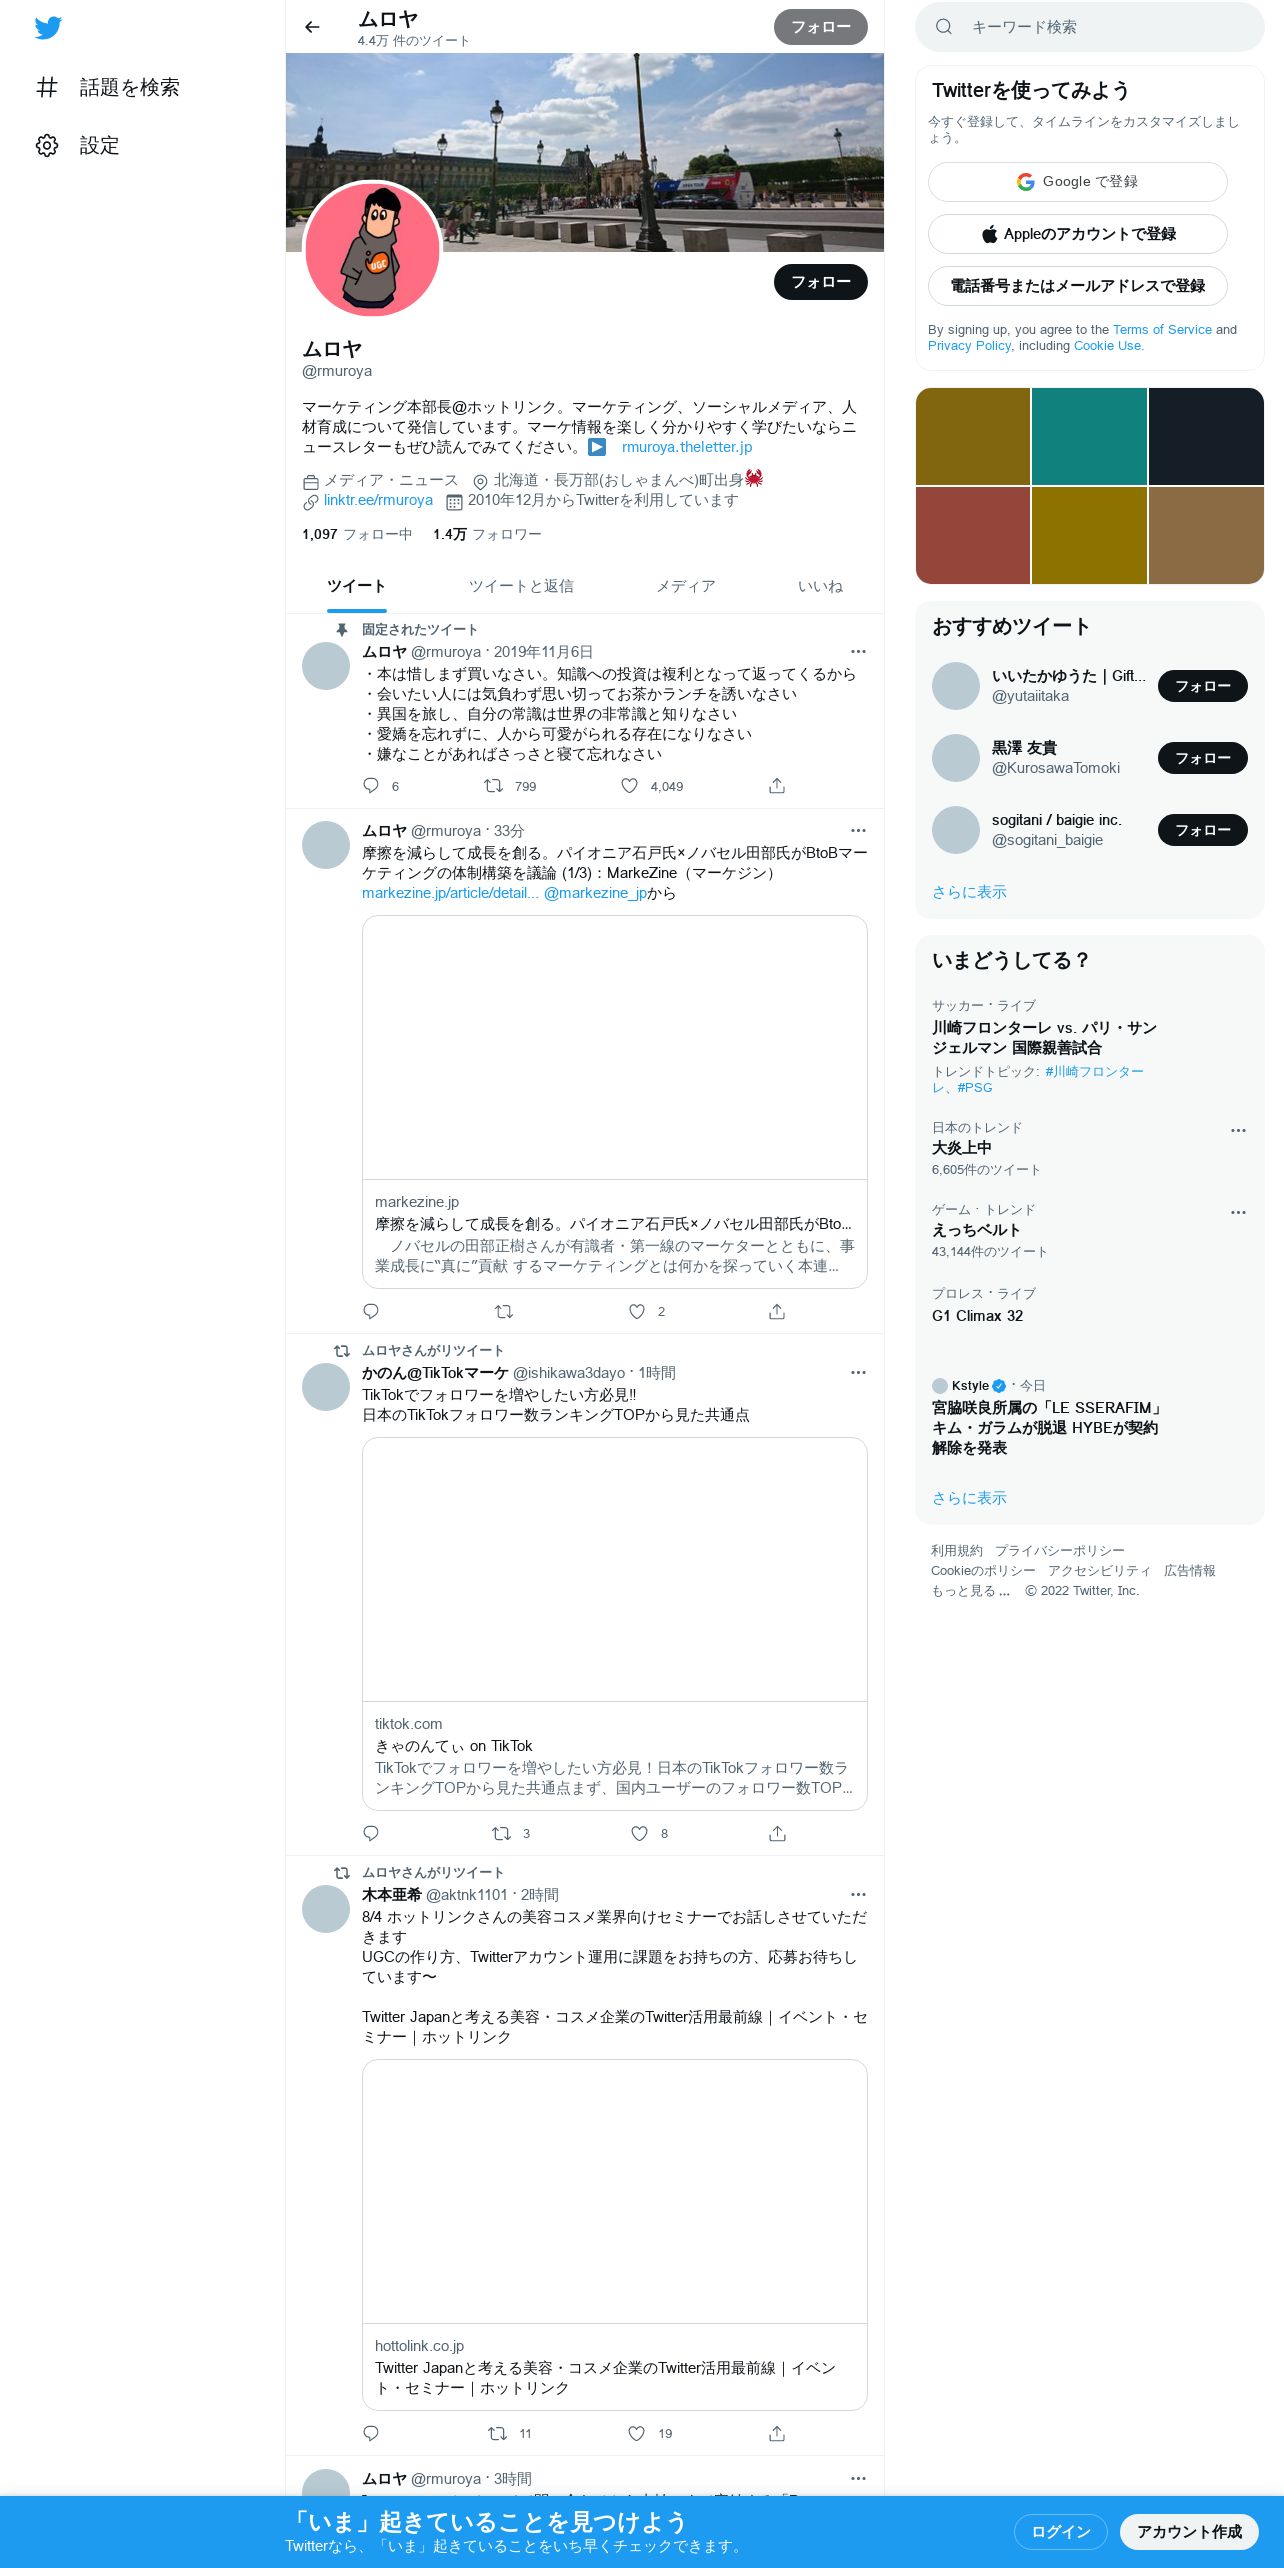This screenshot has height=2568, width=1284.
Task: Reply to the TikTok follower tweet
Action: 371,1833
